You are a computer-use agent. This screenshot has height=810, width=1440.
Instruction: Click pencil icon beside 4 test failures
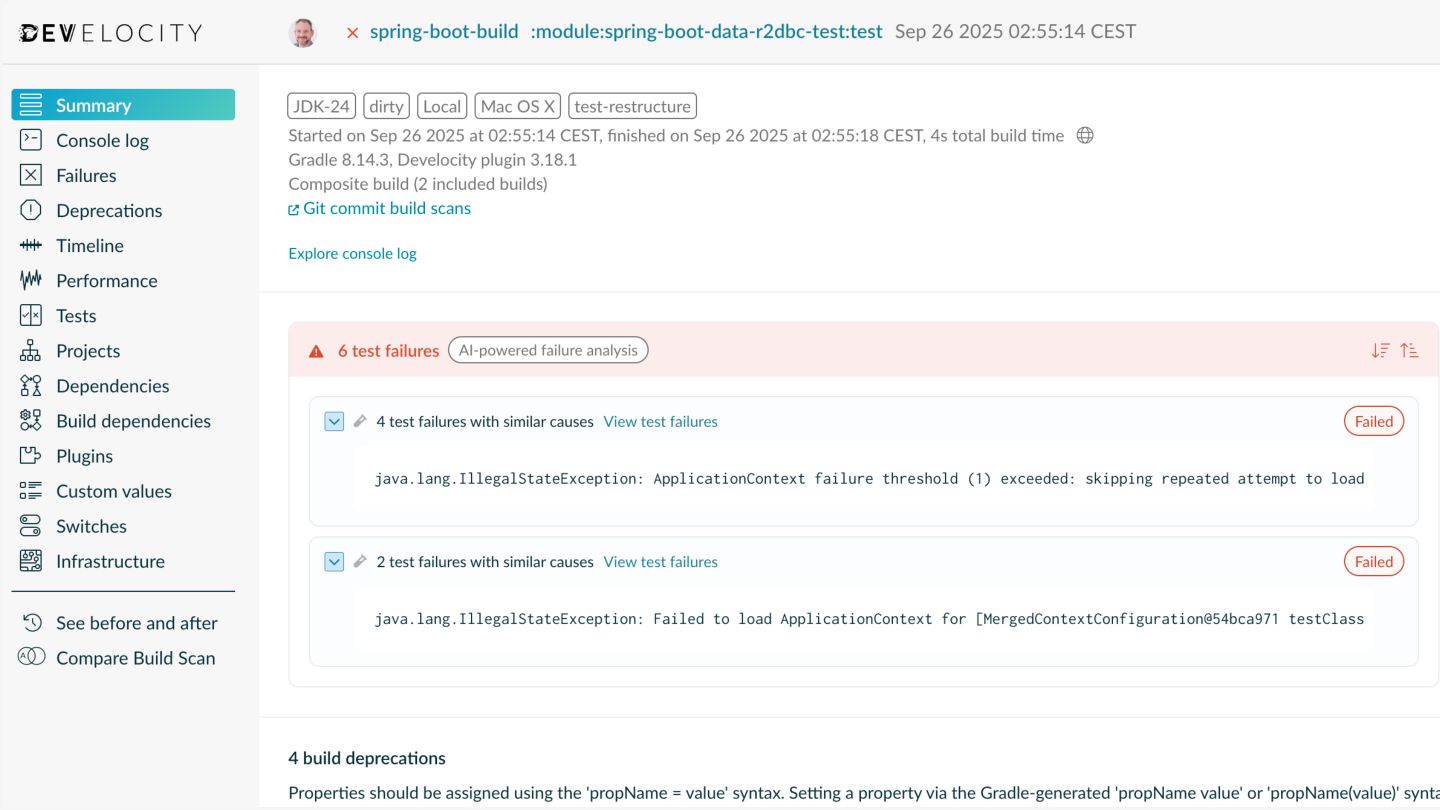pos(360,421)
